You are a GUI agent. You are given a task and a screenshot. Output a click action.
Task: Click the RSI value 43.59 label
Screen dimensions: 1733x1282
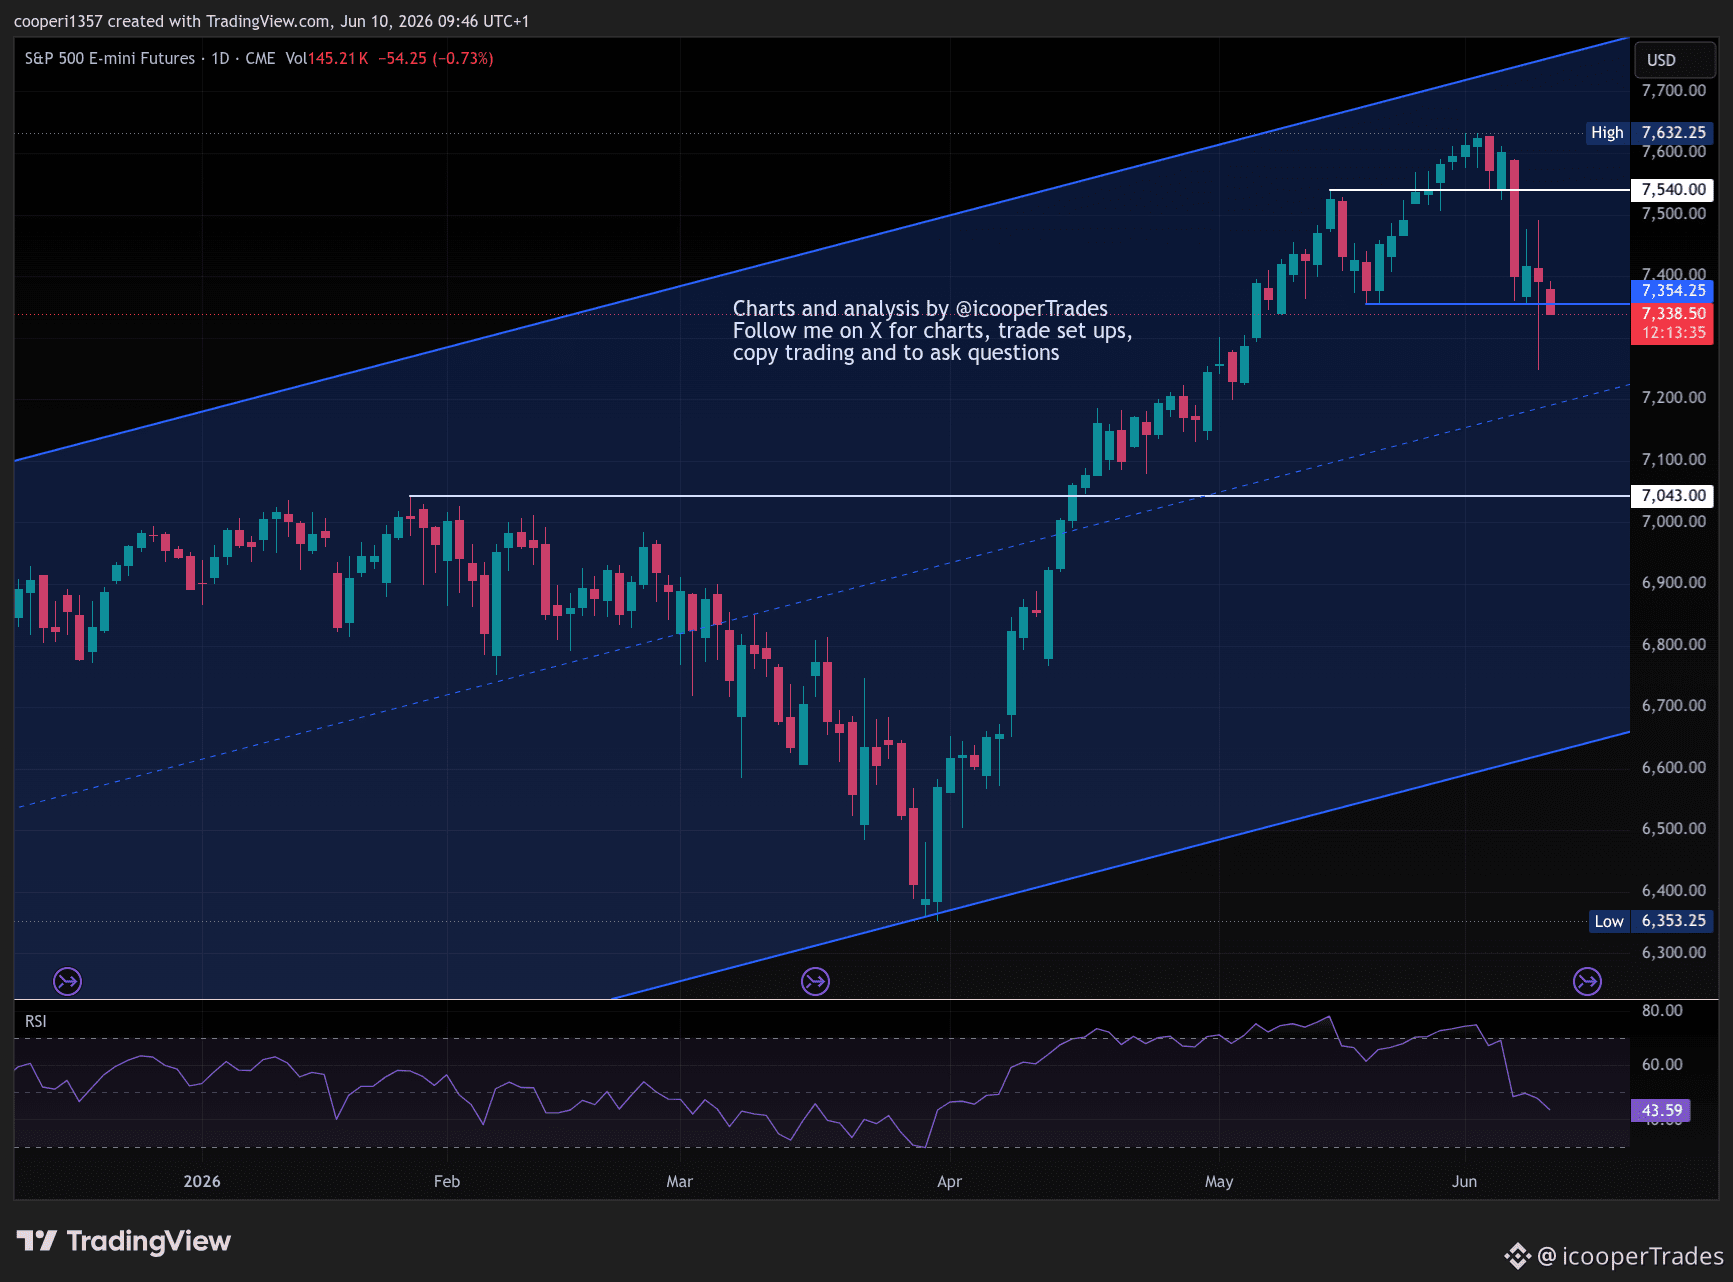[x=1661, y=1110]
